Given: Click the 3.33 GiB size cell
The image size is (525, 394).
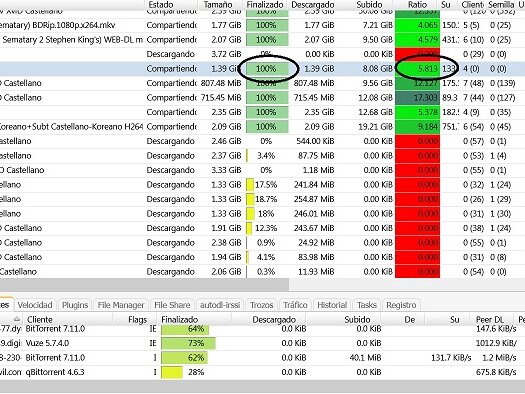Looking at the screenshot, I should pyautogui.click(x=226, y=170).
